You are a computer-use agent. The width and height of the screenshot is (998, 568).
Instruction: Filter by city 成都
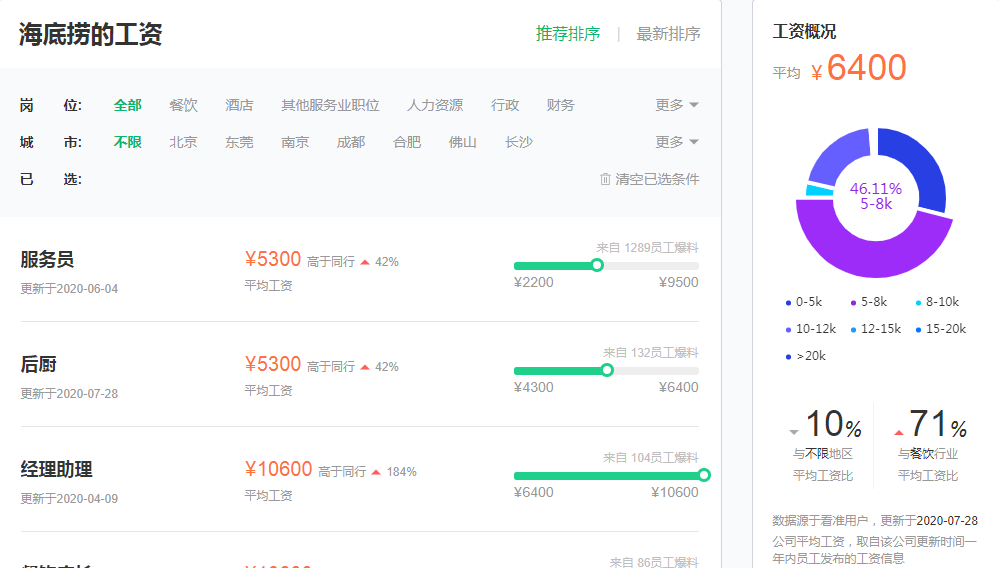(x=351, y=142)
